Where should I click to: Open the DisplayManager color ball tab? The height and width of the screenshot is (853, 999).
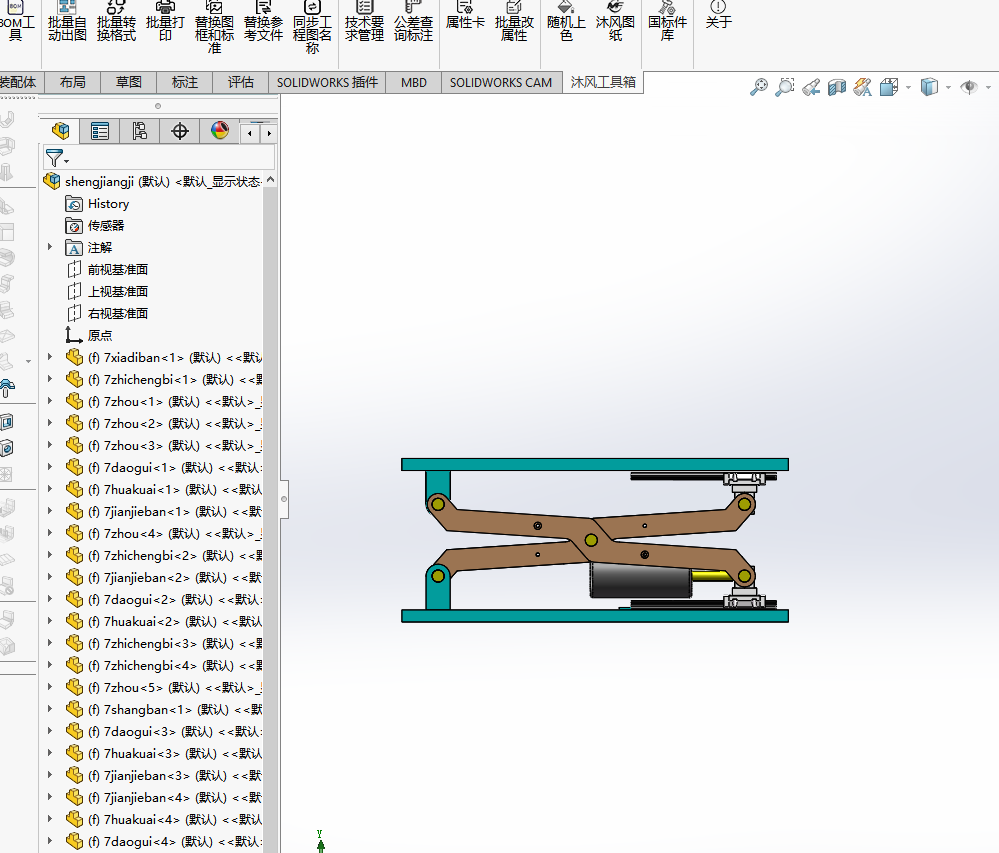pyautogui.click(x=220, y=131)
